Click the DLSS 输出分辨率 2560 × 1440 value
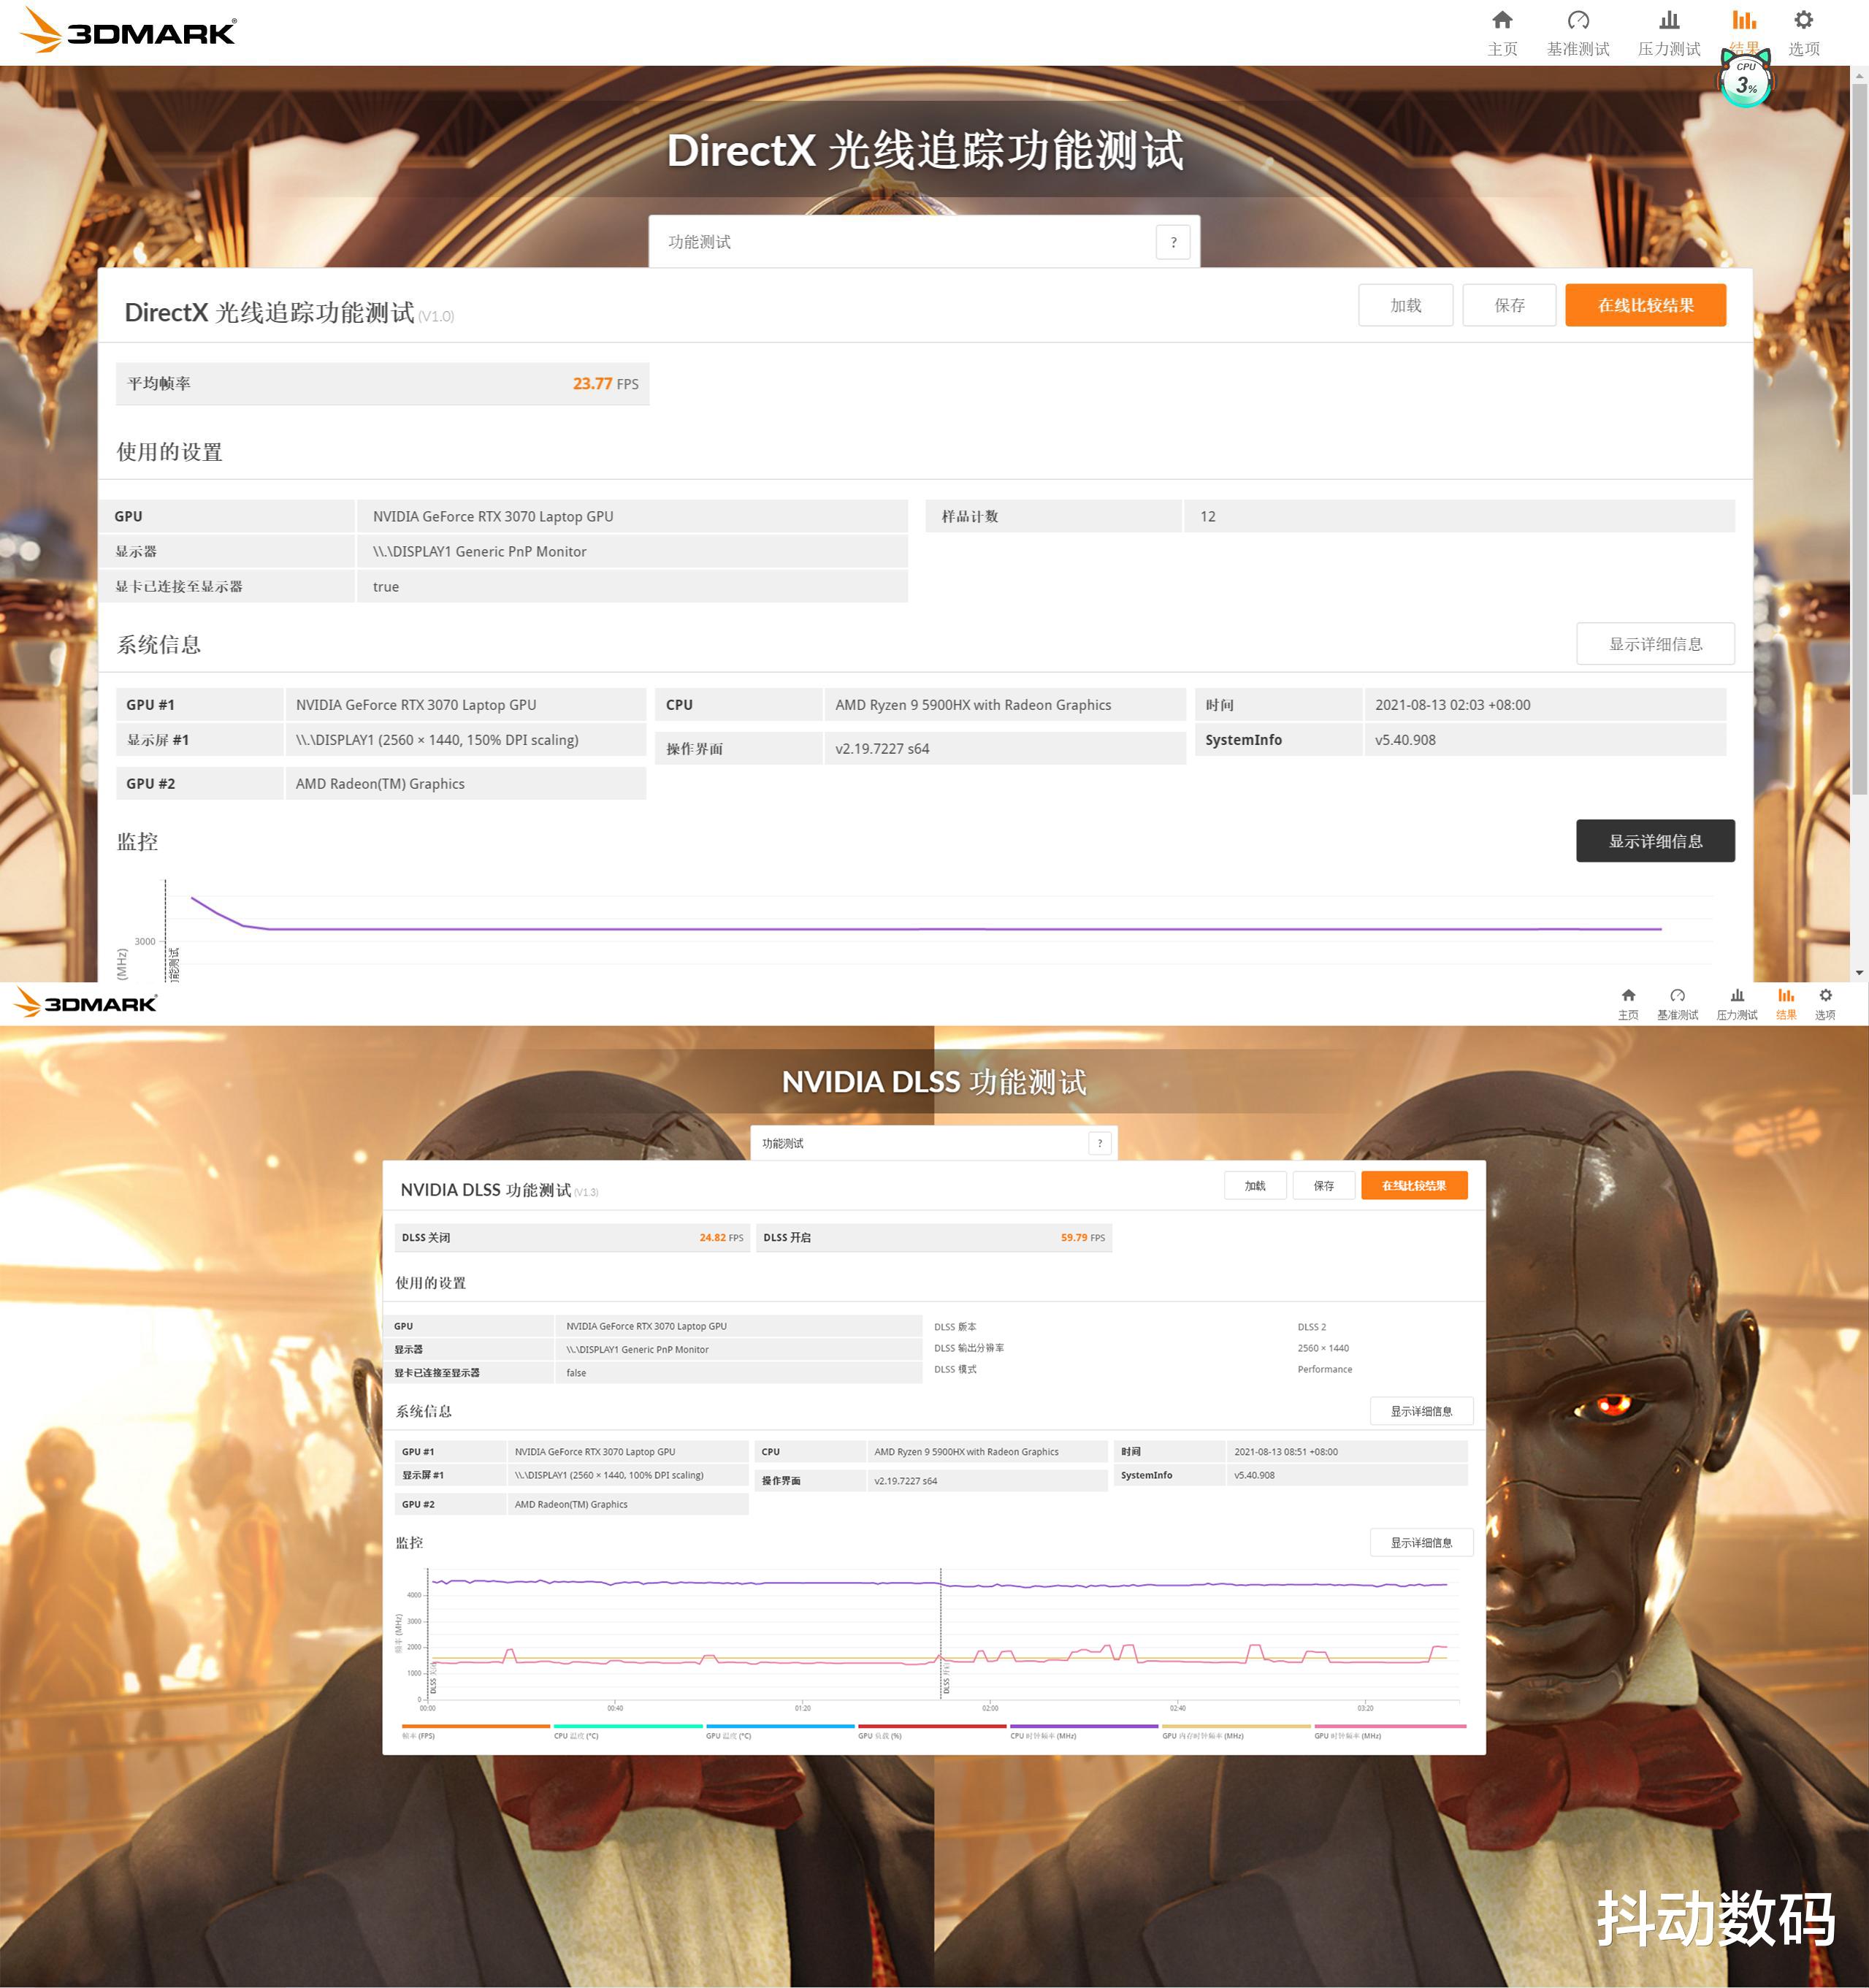 [1323, 1348]
